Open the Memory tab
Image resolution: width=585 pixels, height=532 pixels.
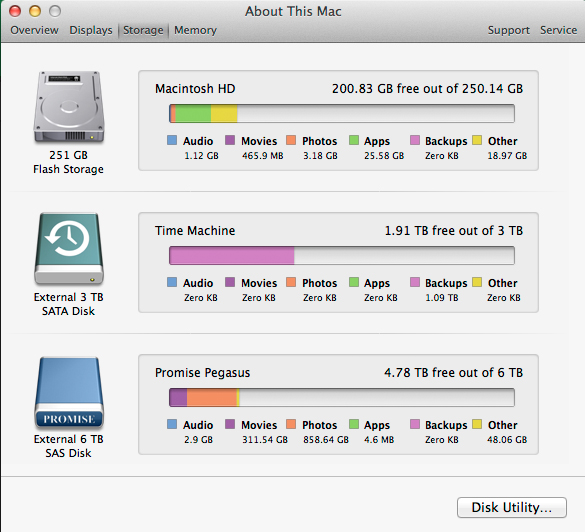coord(195,30)
